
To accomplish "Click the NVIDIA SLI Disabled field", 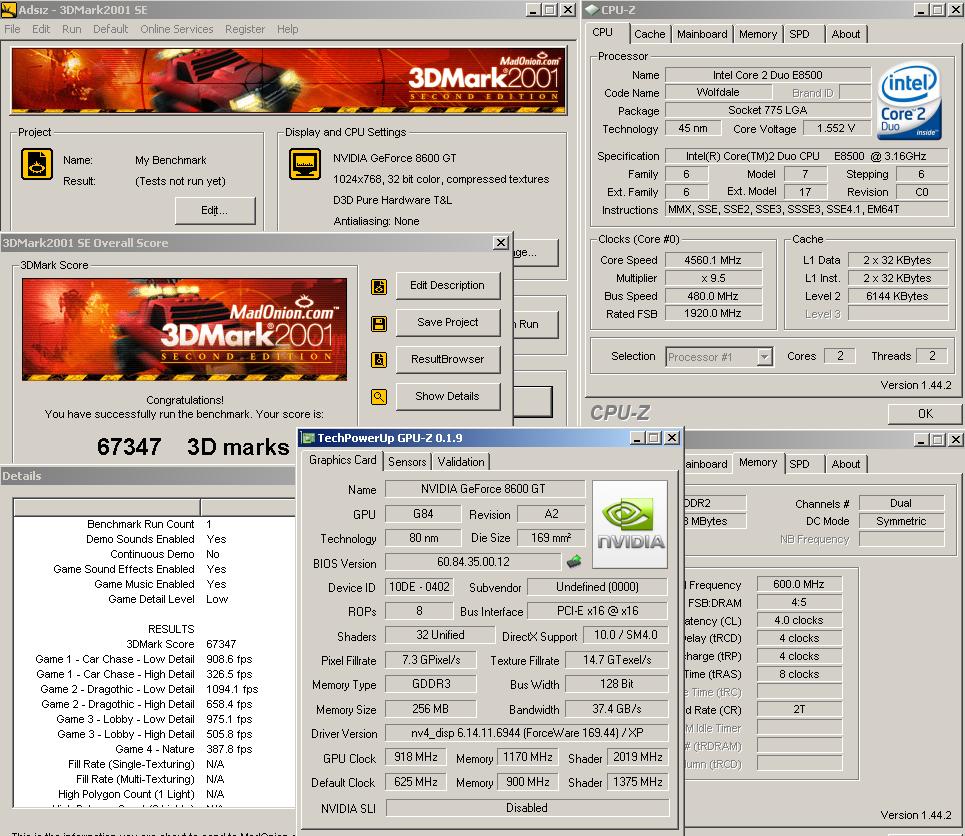I will pos(527,808).
